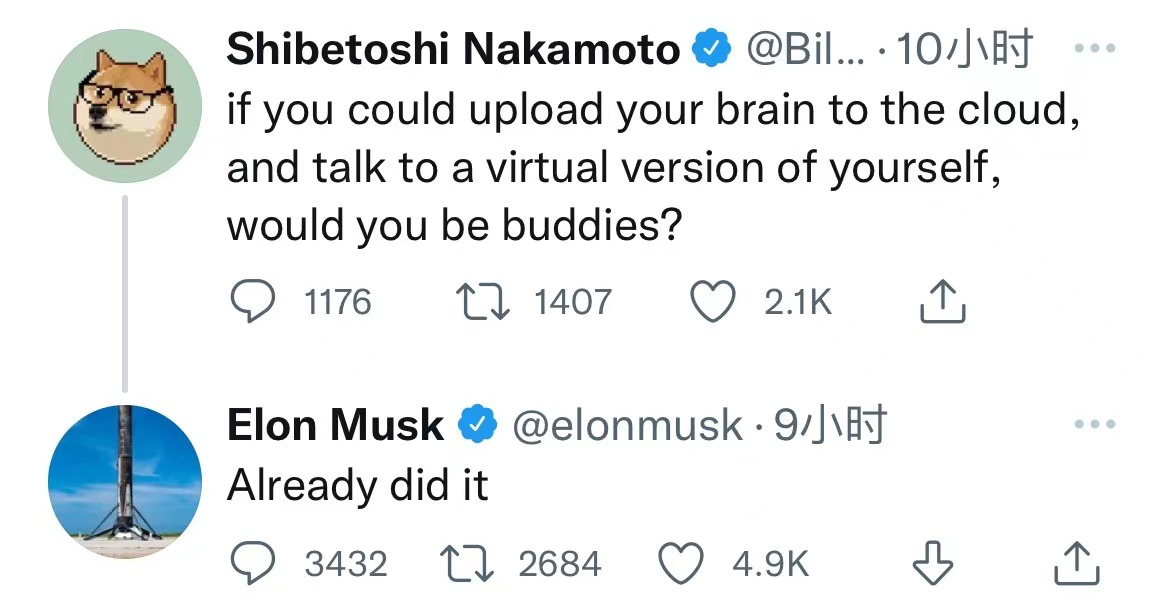Open the "Already did it" reply text
The height and width of the screenshot is (614, 1170).
[x=357, y=486]
